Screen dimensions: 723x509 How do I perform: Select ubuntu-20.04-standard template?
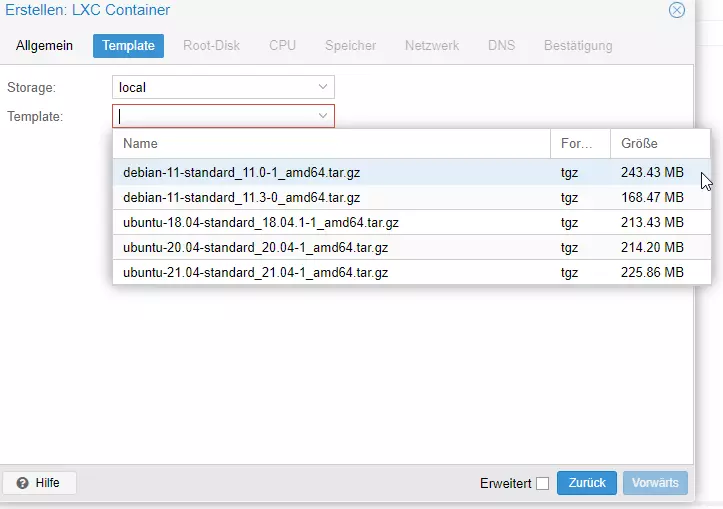(255, 247)
